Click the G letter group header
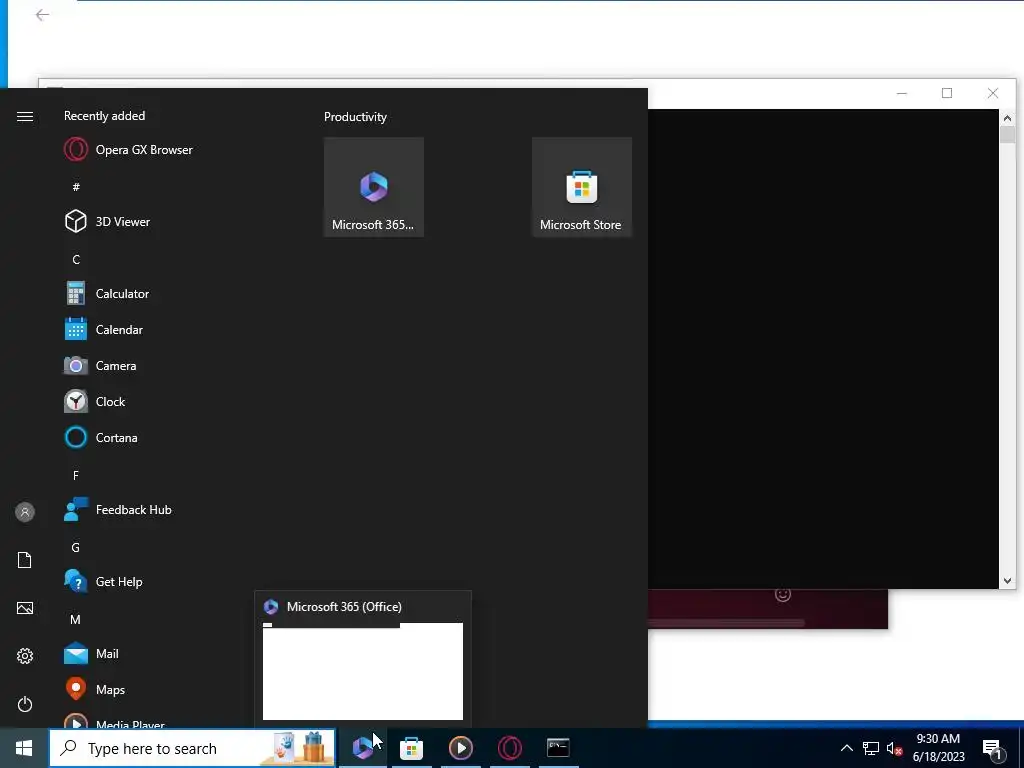This screenshot has height=768, width=1024. pyautogui.click(x=76, y=547)
